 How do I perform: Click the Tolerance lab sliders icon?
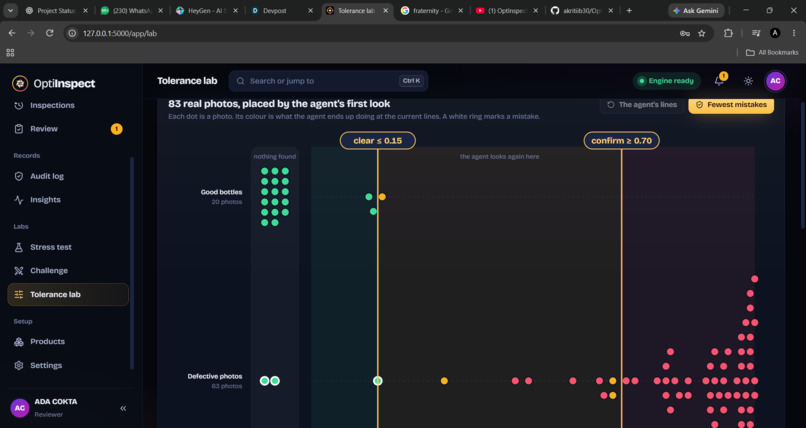click(19, 294)
